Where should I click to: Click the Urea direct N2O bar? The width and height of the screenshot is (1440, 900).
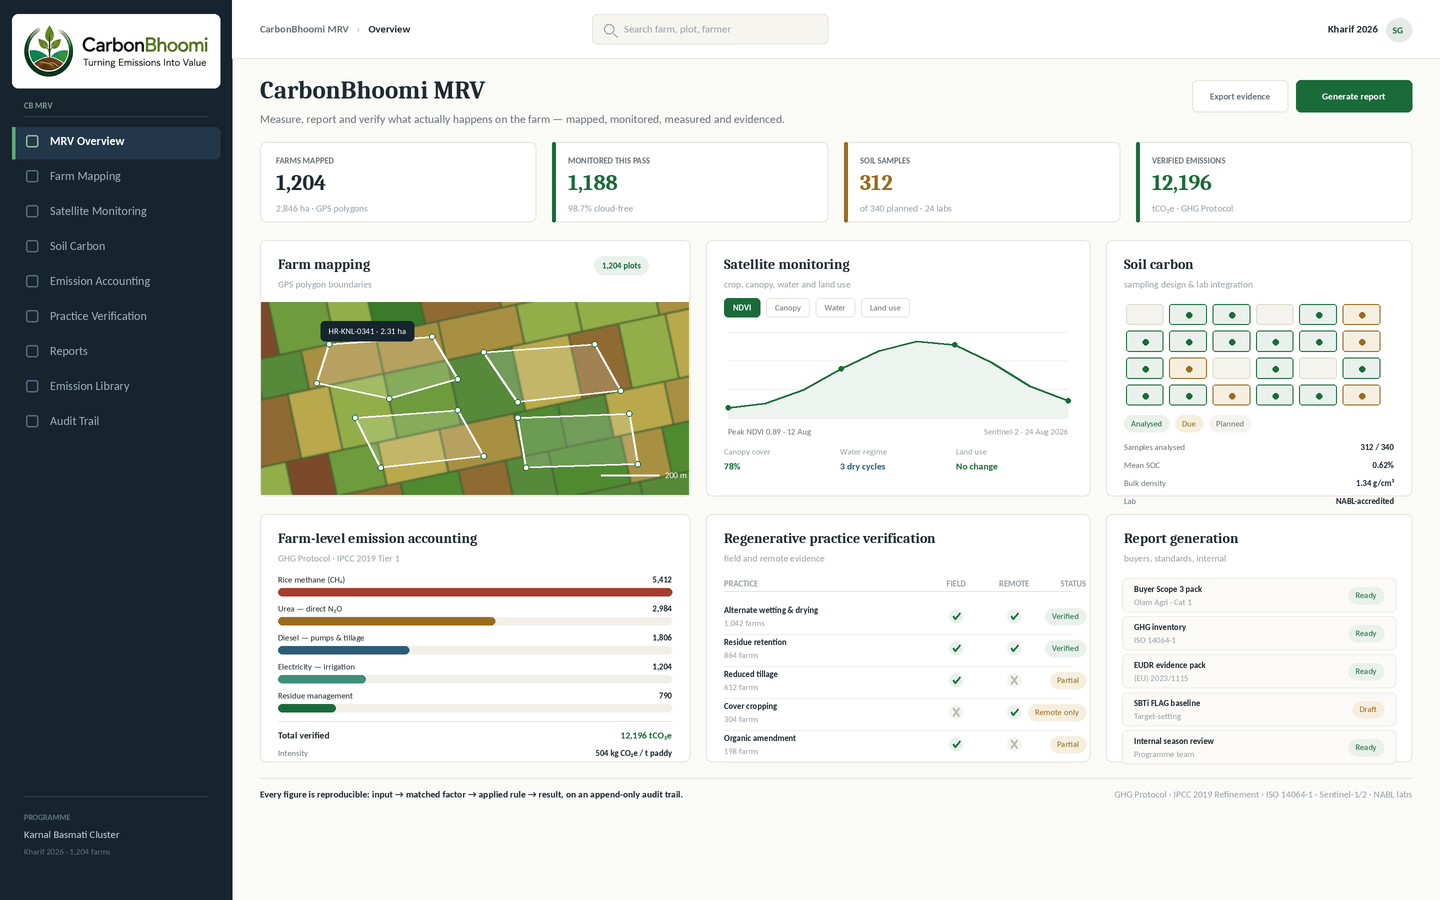tap(387, 621)
